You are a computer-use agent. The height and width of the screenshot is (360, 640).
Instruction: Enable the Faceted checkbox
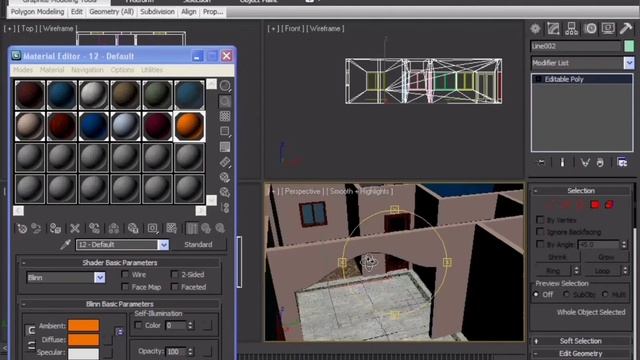coord(175,287)
